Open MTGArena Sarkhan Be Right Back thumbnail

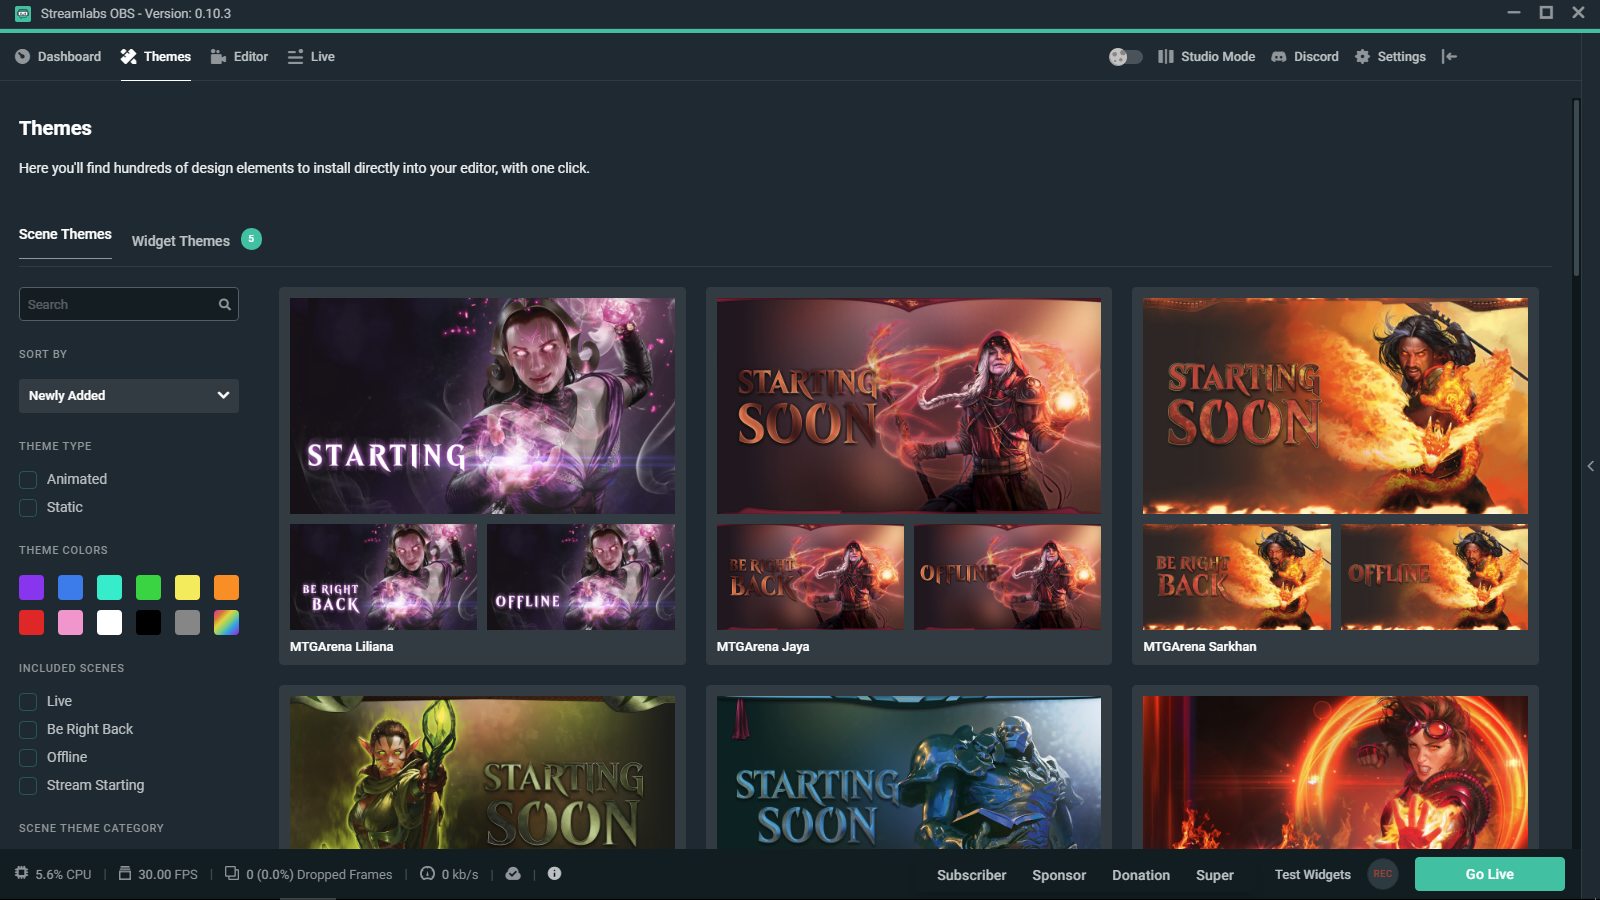pos(1237,577)
